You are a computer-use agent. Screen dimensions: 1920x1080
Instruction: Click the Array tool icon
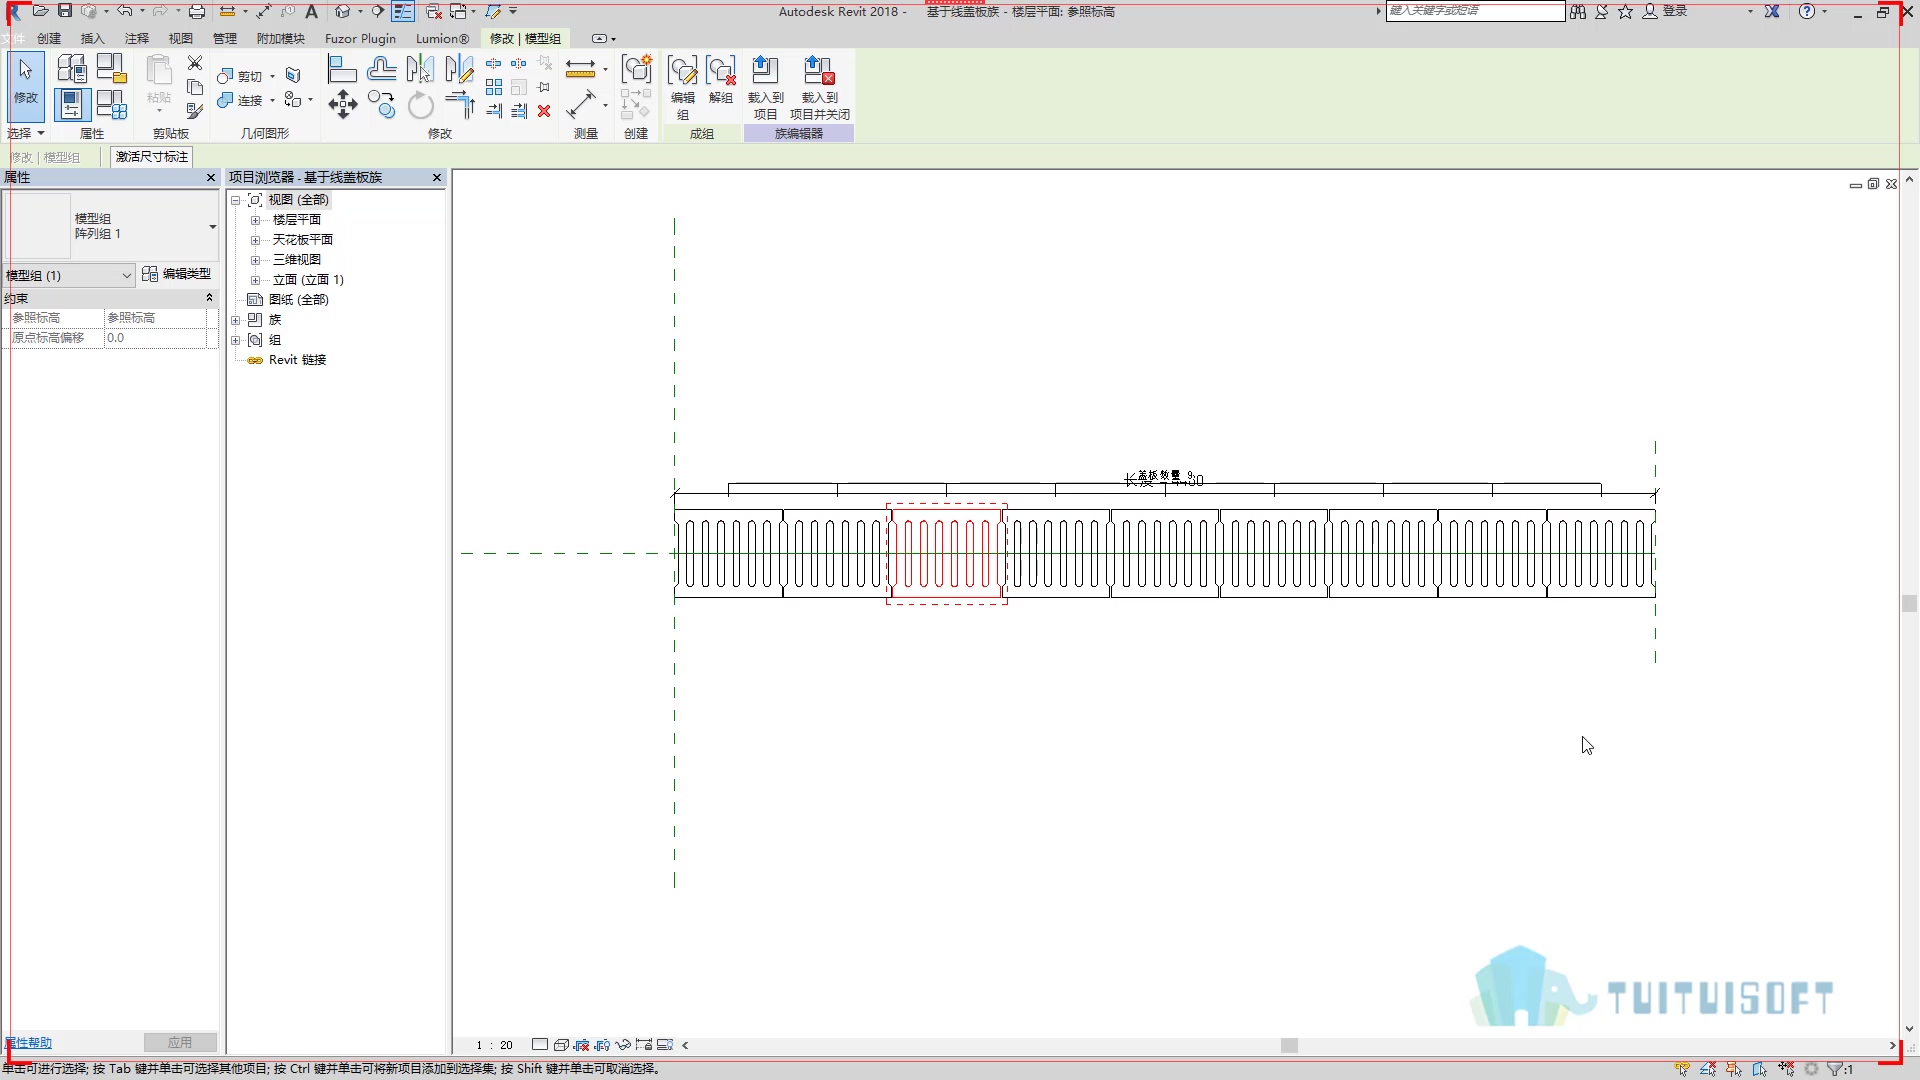[494, 87]
